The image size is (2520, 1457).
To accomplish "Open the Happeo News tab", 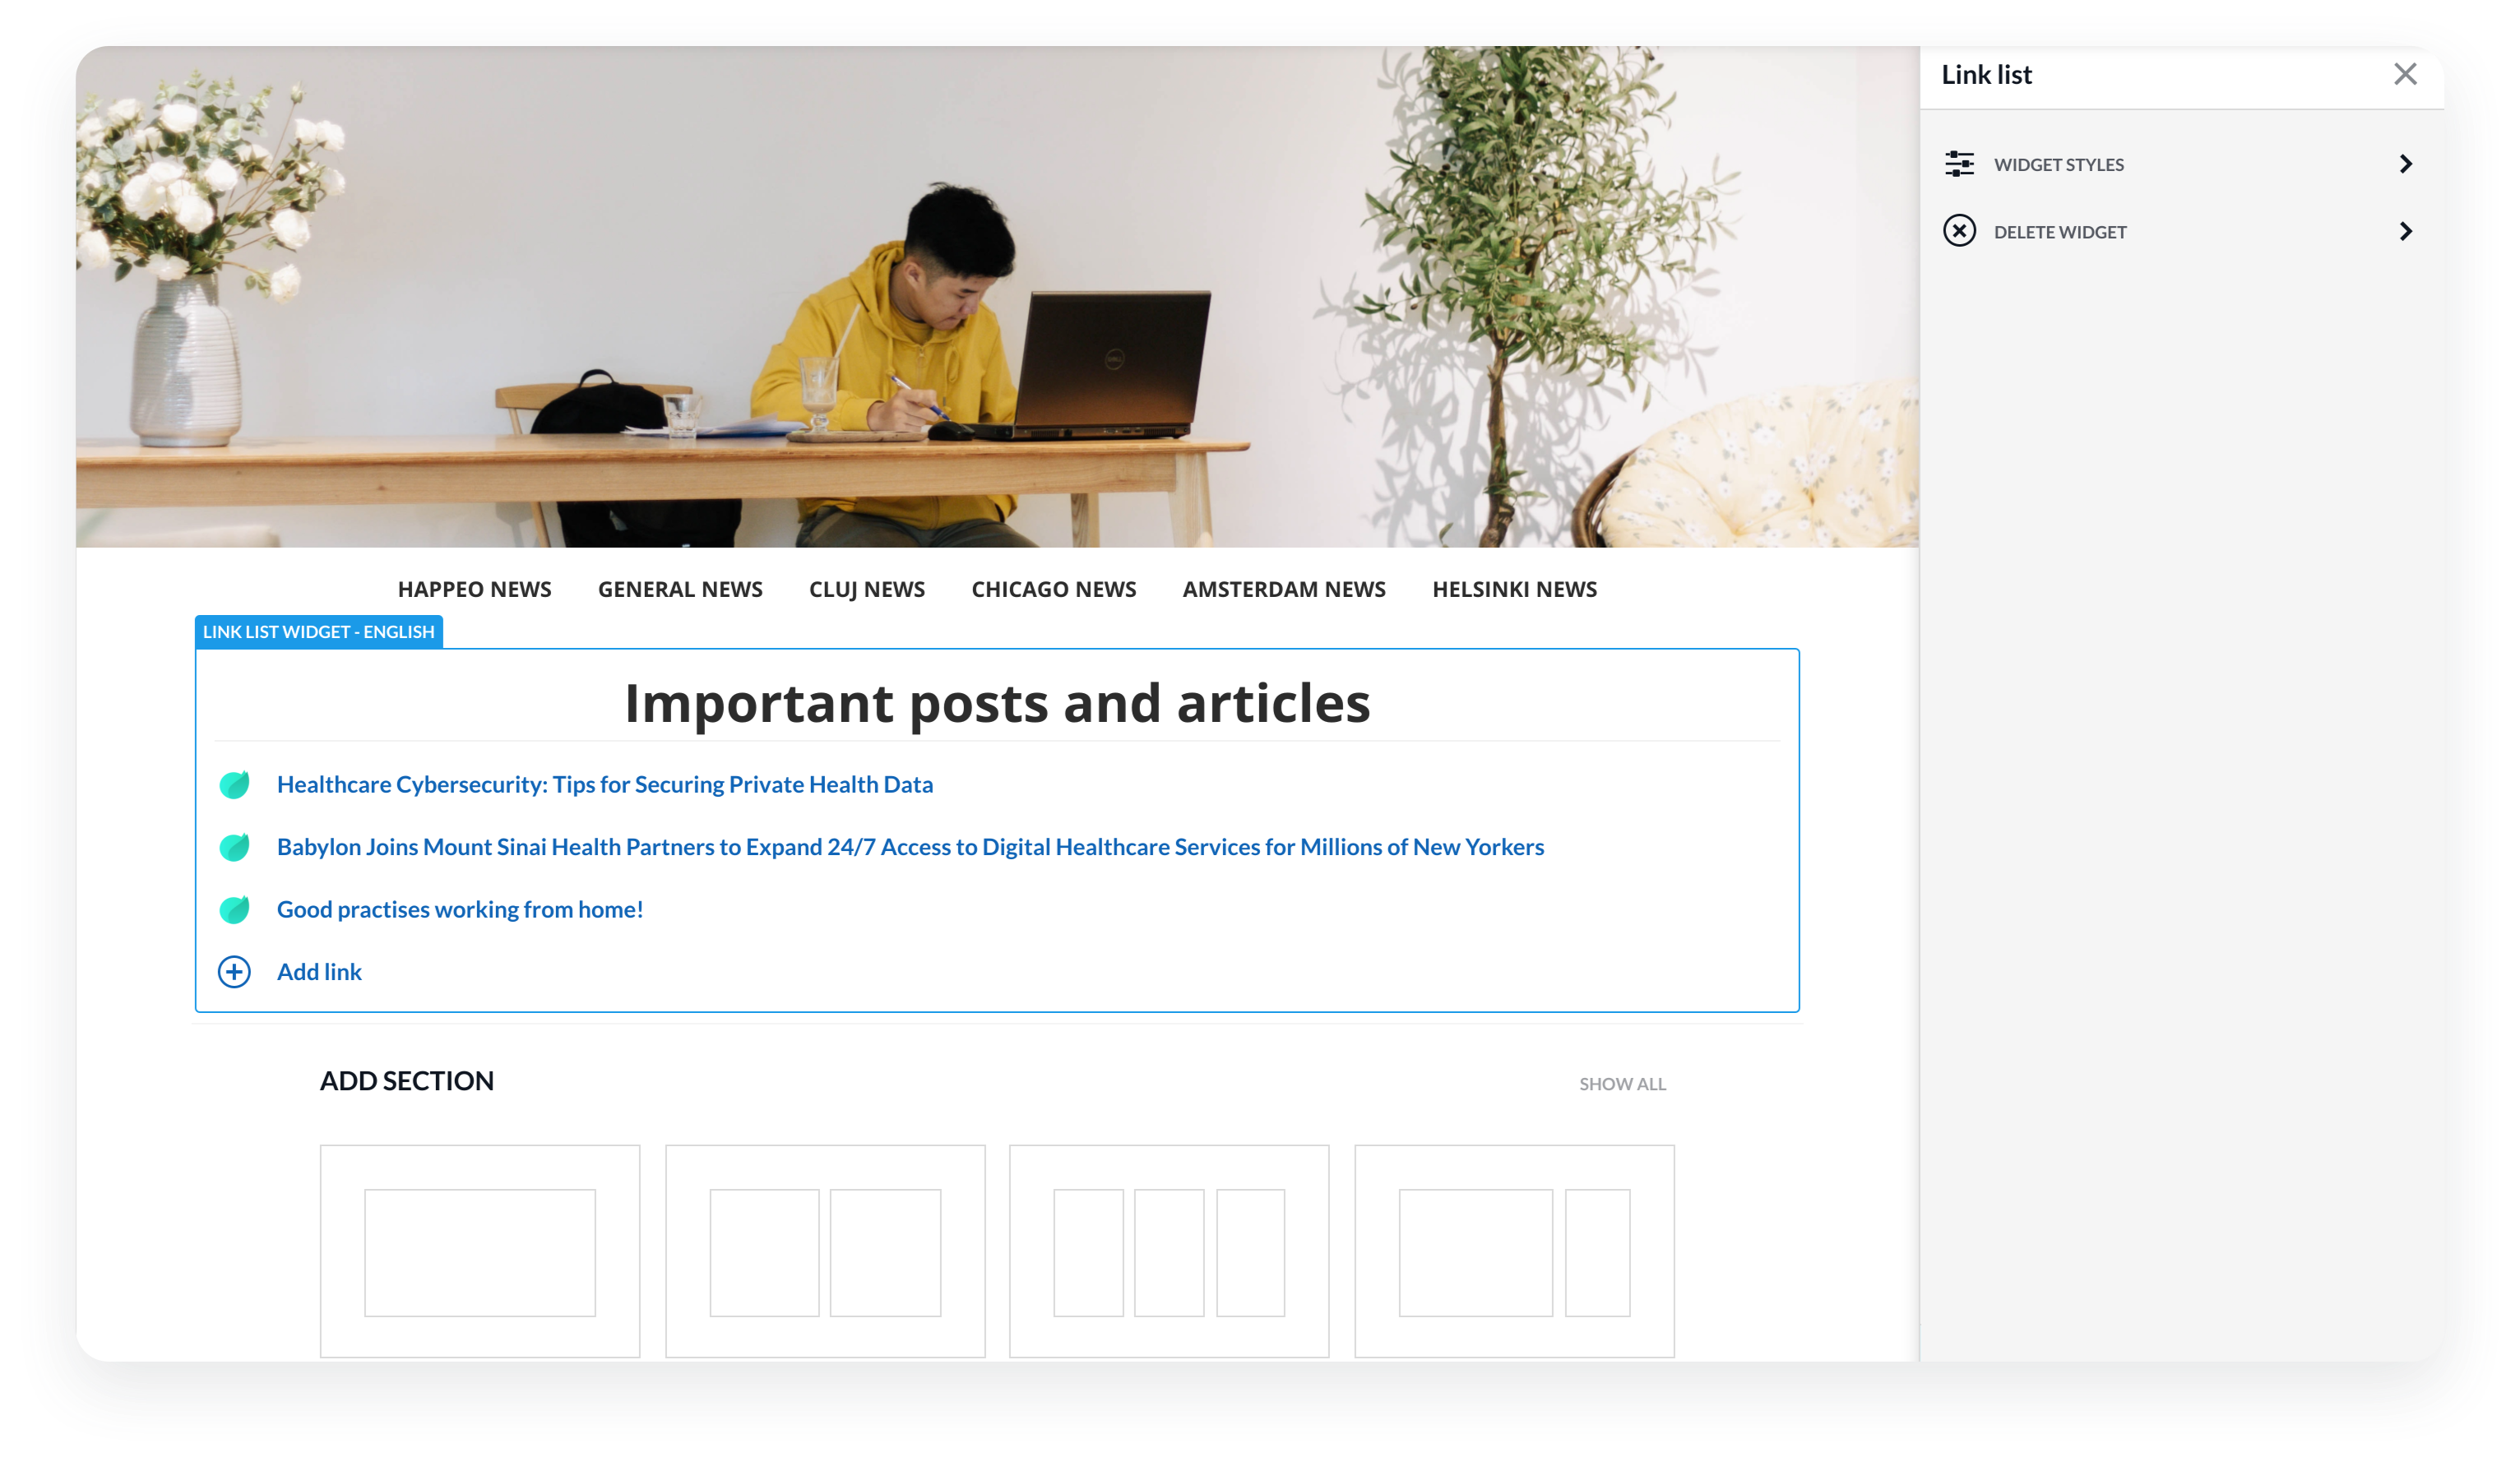I will pyautogui.click(x=474, y=589).
